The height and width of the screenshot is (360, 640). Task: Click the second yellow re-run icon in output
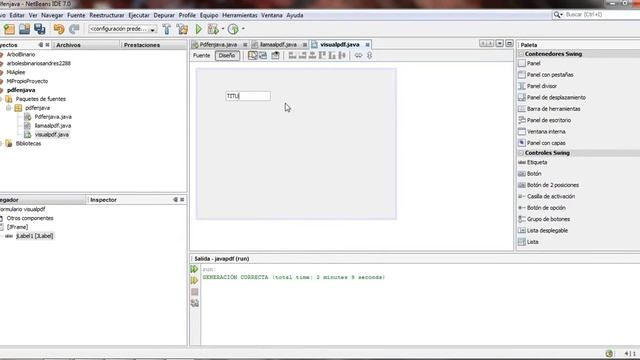(x=194, y=280)
